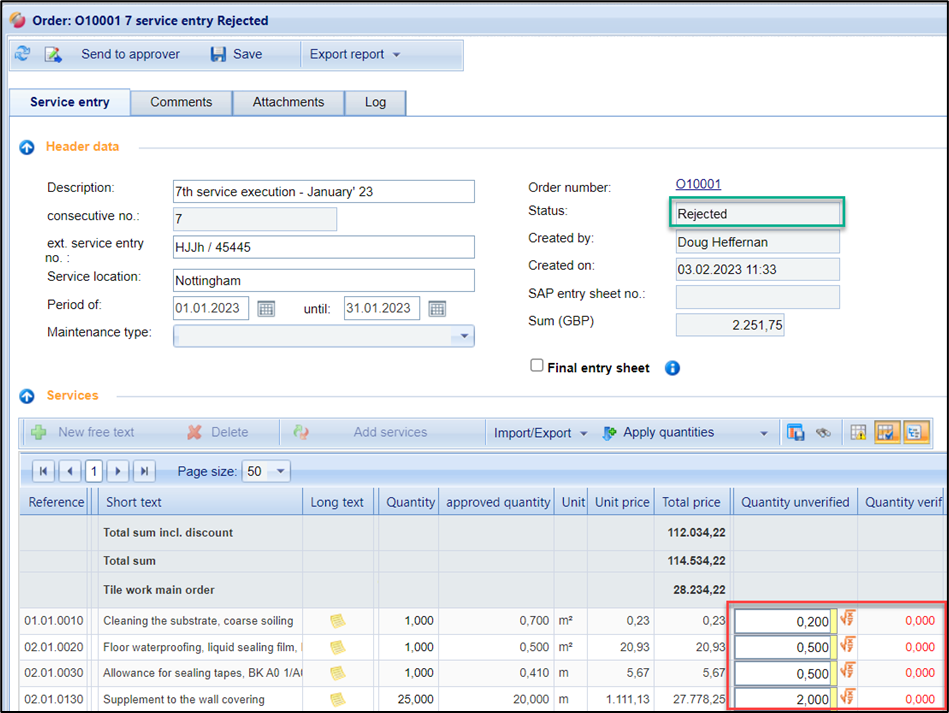Image resolution: width=949 pixels, height=713 pixels.
Task: Open order number O10001 link
Action: pos(698,184)
